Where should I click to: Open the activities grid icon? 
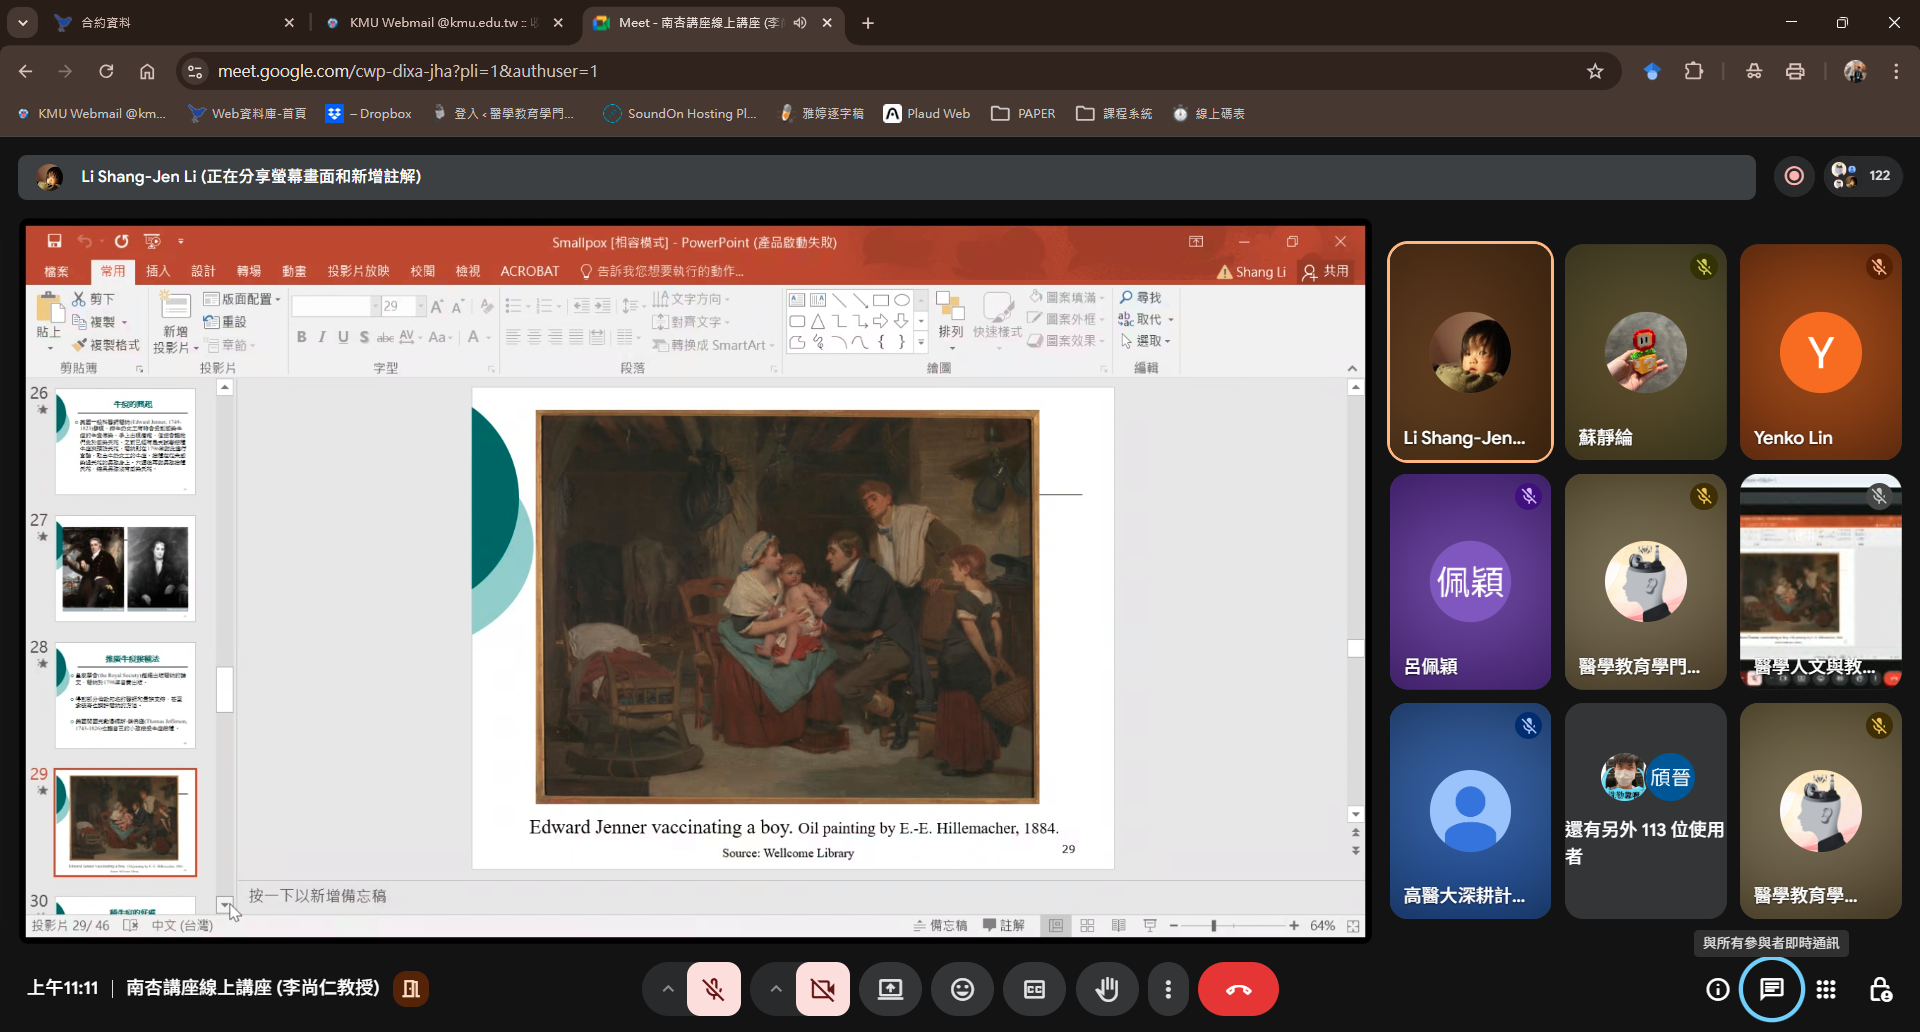point(1826,989)
